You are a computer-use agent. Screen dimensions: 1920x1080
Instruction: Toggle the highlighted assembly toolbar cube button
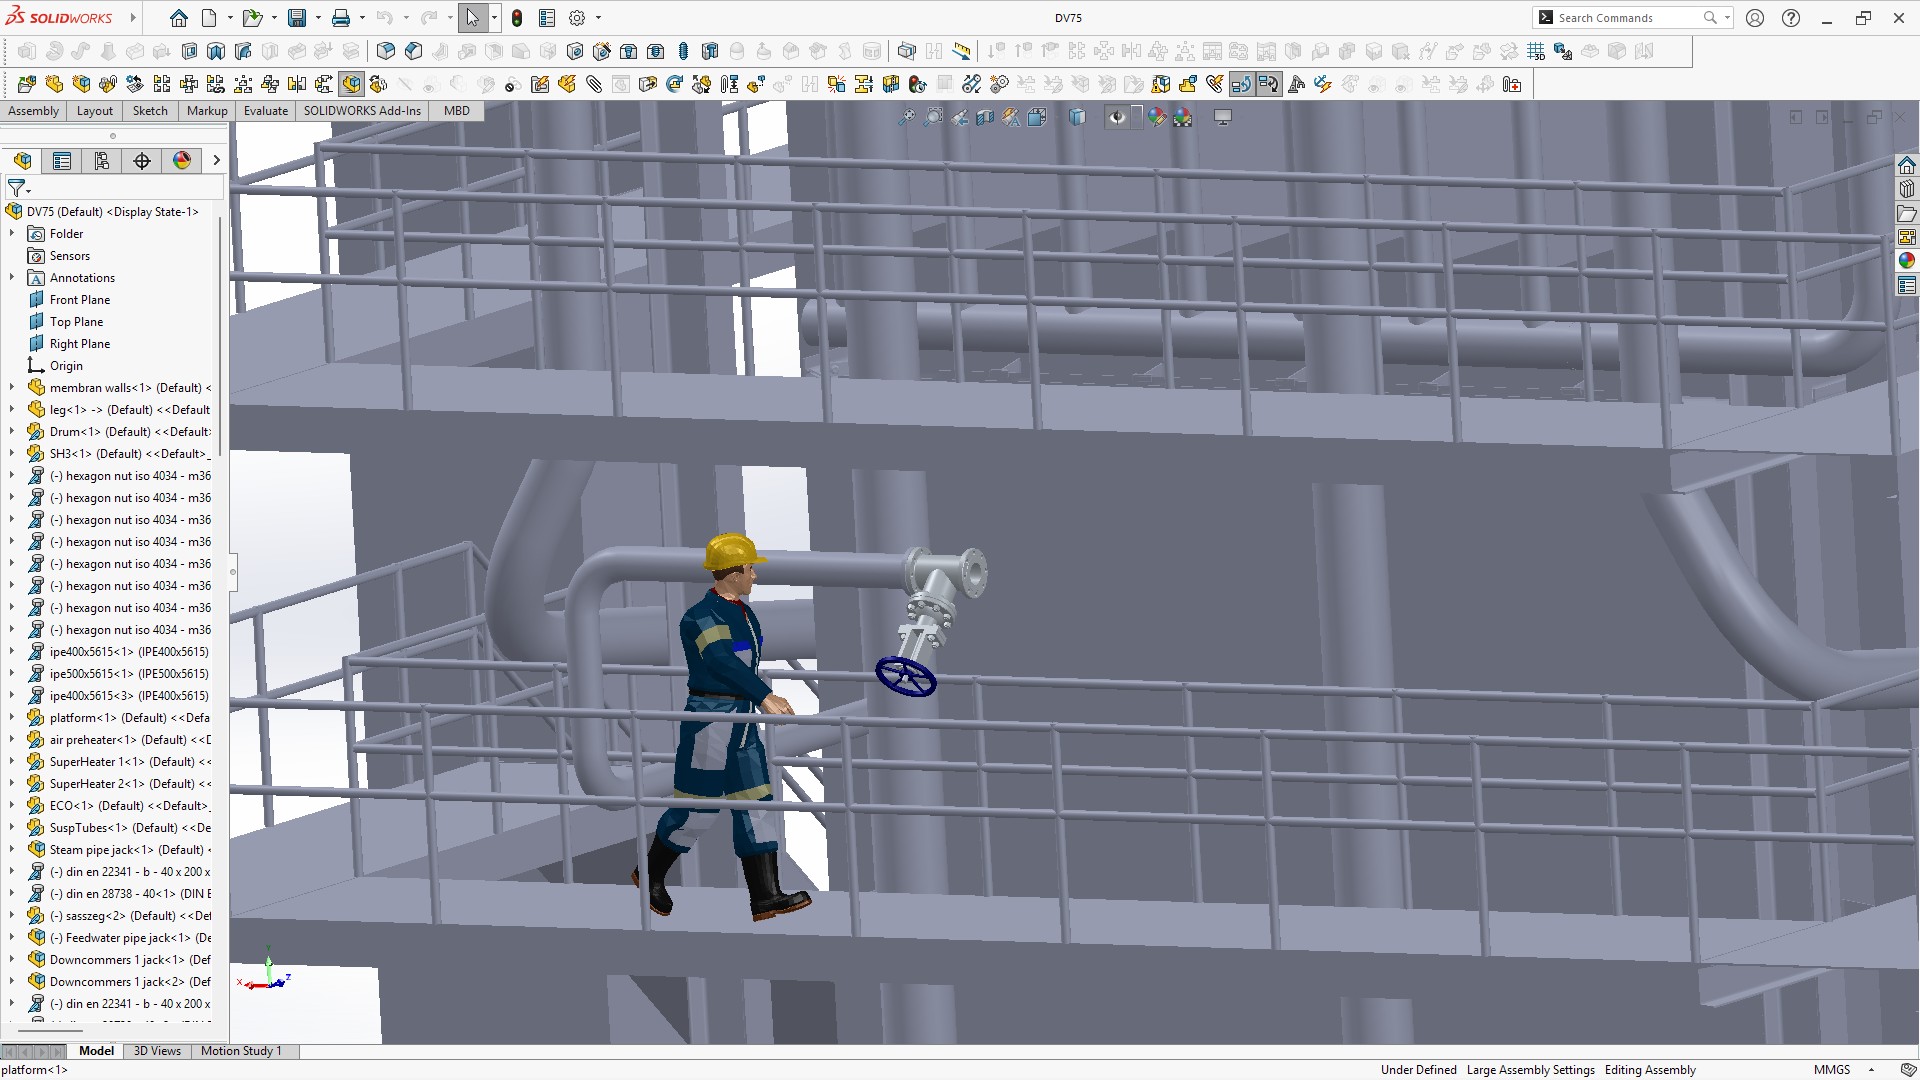click(351, 84)
